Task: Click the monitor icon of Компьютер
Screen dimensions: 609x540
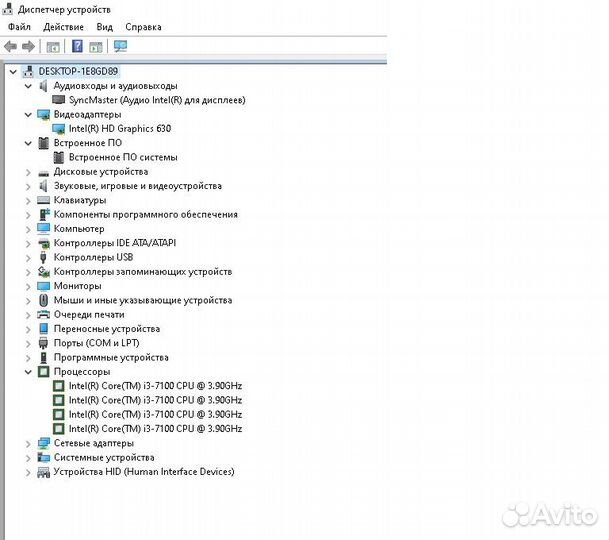Action: point(44,229)
